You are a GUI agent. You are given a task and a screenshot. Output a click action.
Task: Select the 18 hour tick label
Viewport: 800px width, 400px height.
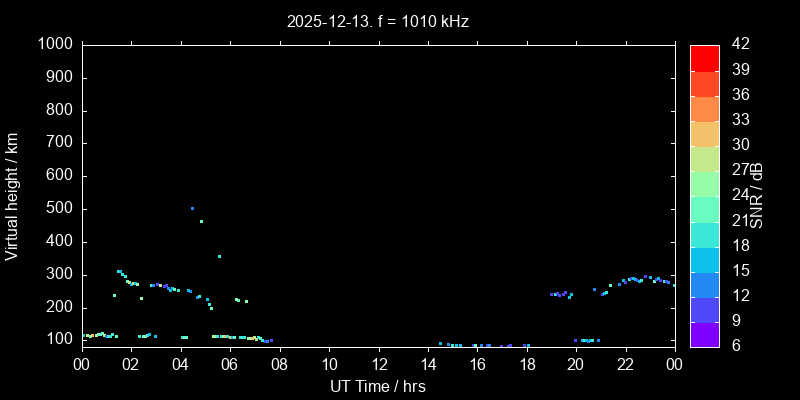point(526,364)
